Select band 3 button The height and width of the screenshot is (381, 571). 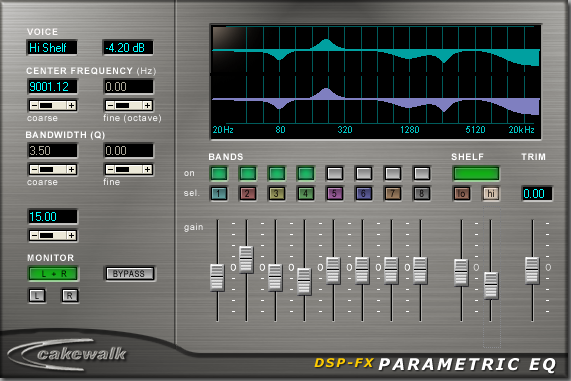(x=276, y=193)
